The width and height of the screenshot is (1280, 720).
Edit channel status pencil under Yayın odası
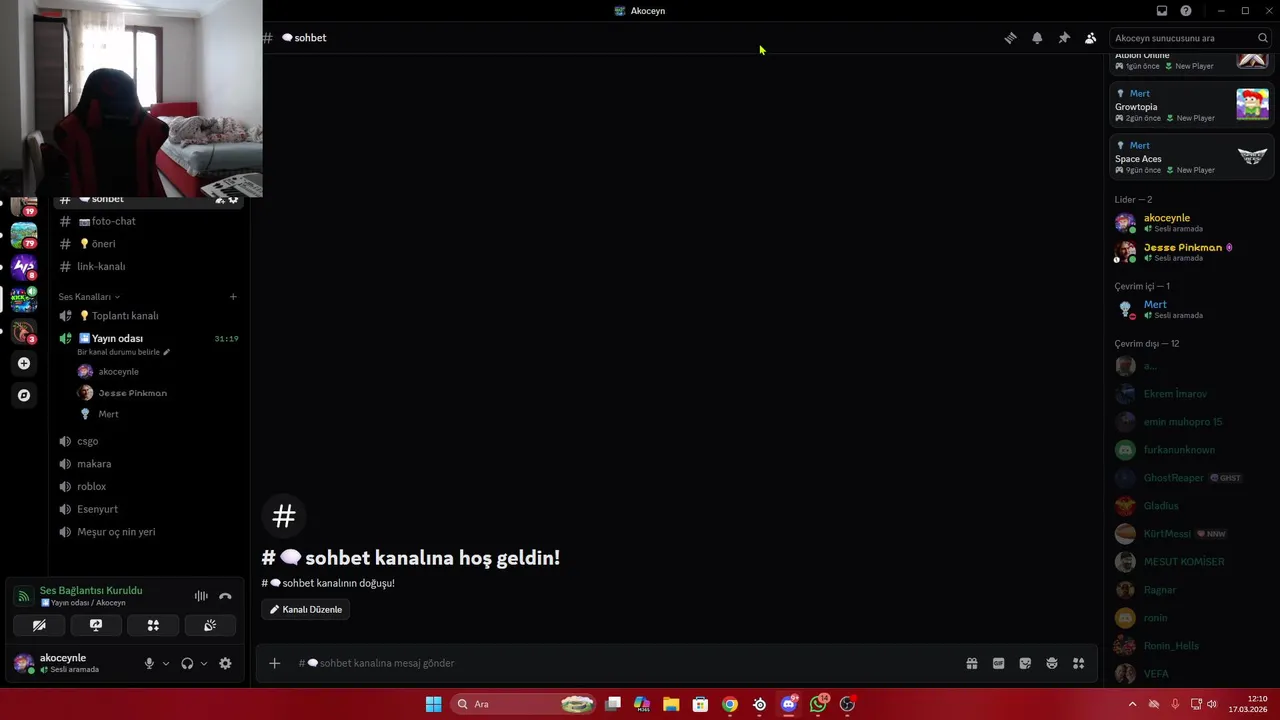167,352
